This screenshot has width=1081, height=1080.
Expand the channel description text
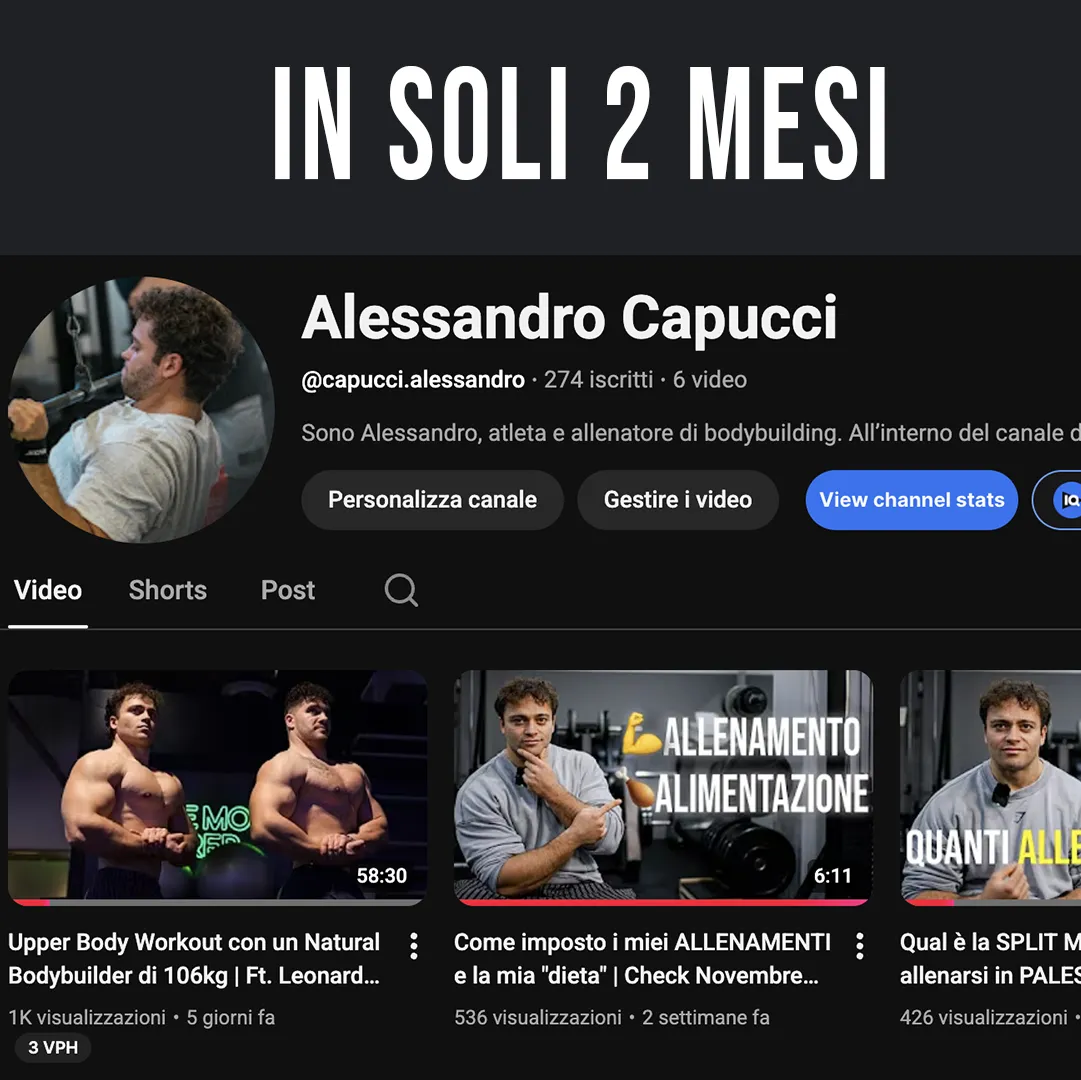coord(691,433)
